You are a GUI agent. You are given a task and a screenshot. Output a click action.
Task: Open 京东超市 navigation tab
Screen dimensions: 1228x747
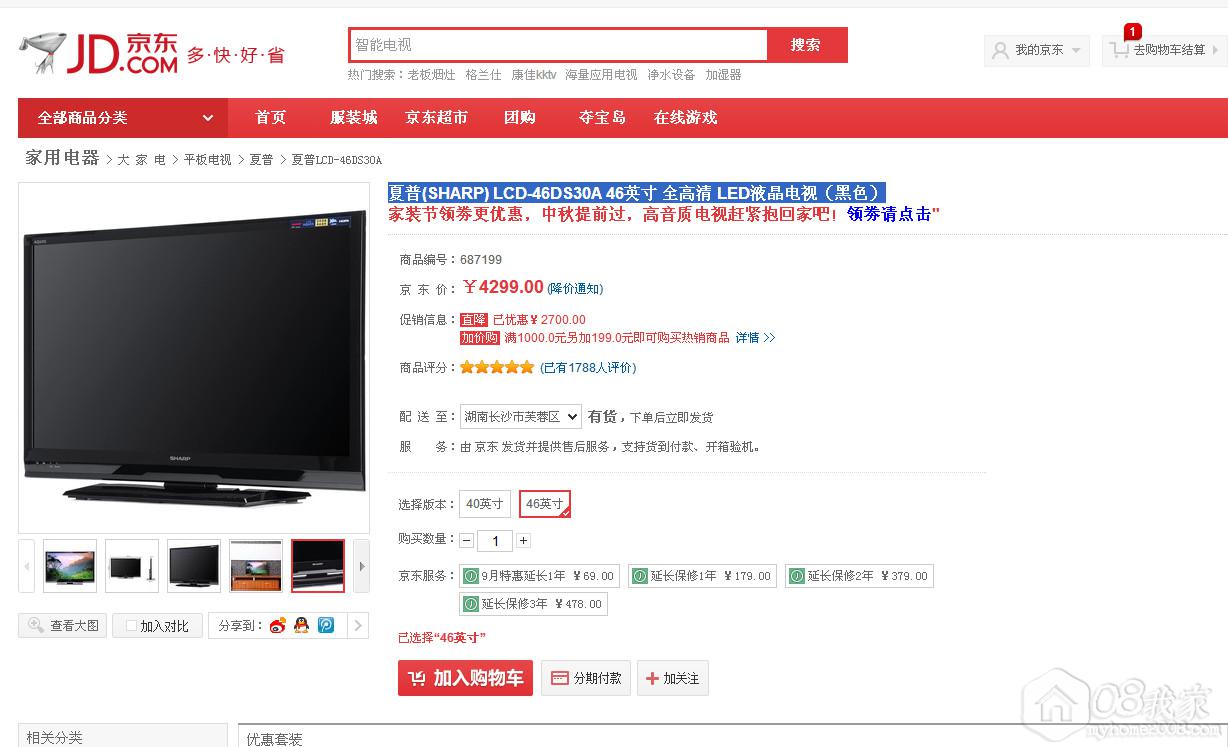coord(436,118)
